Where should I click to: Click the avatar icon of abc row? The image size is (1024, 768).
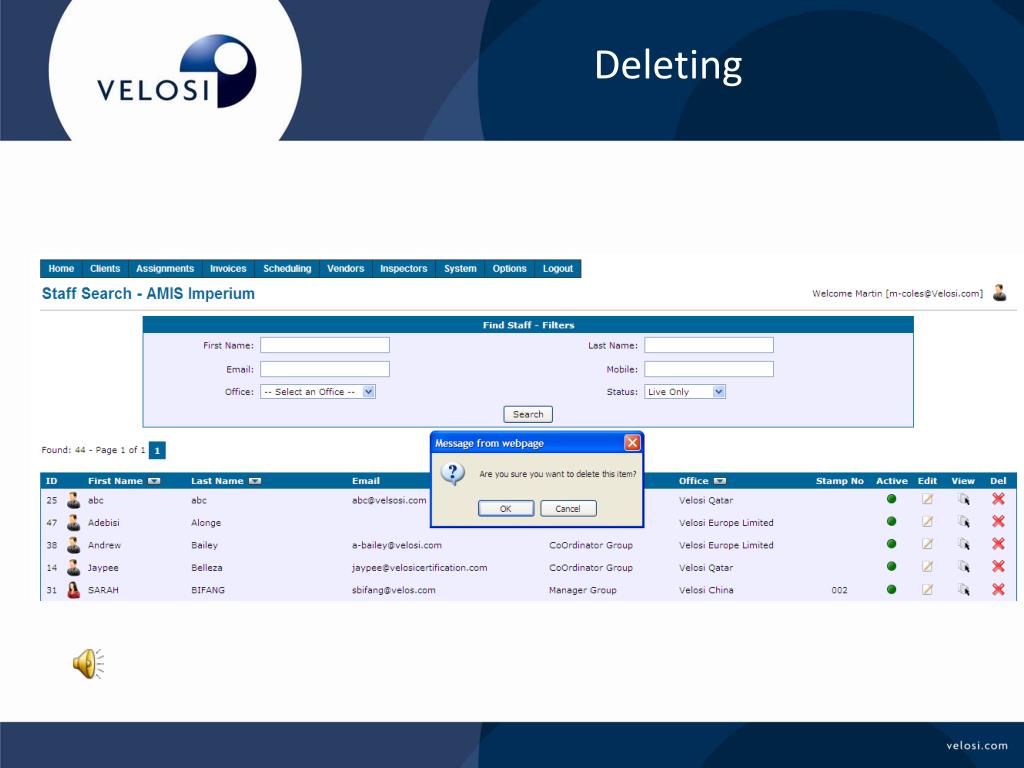pos(73,500)
